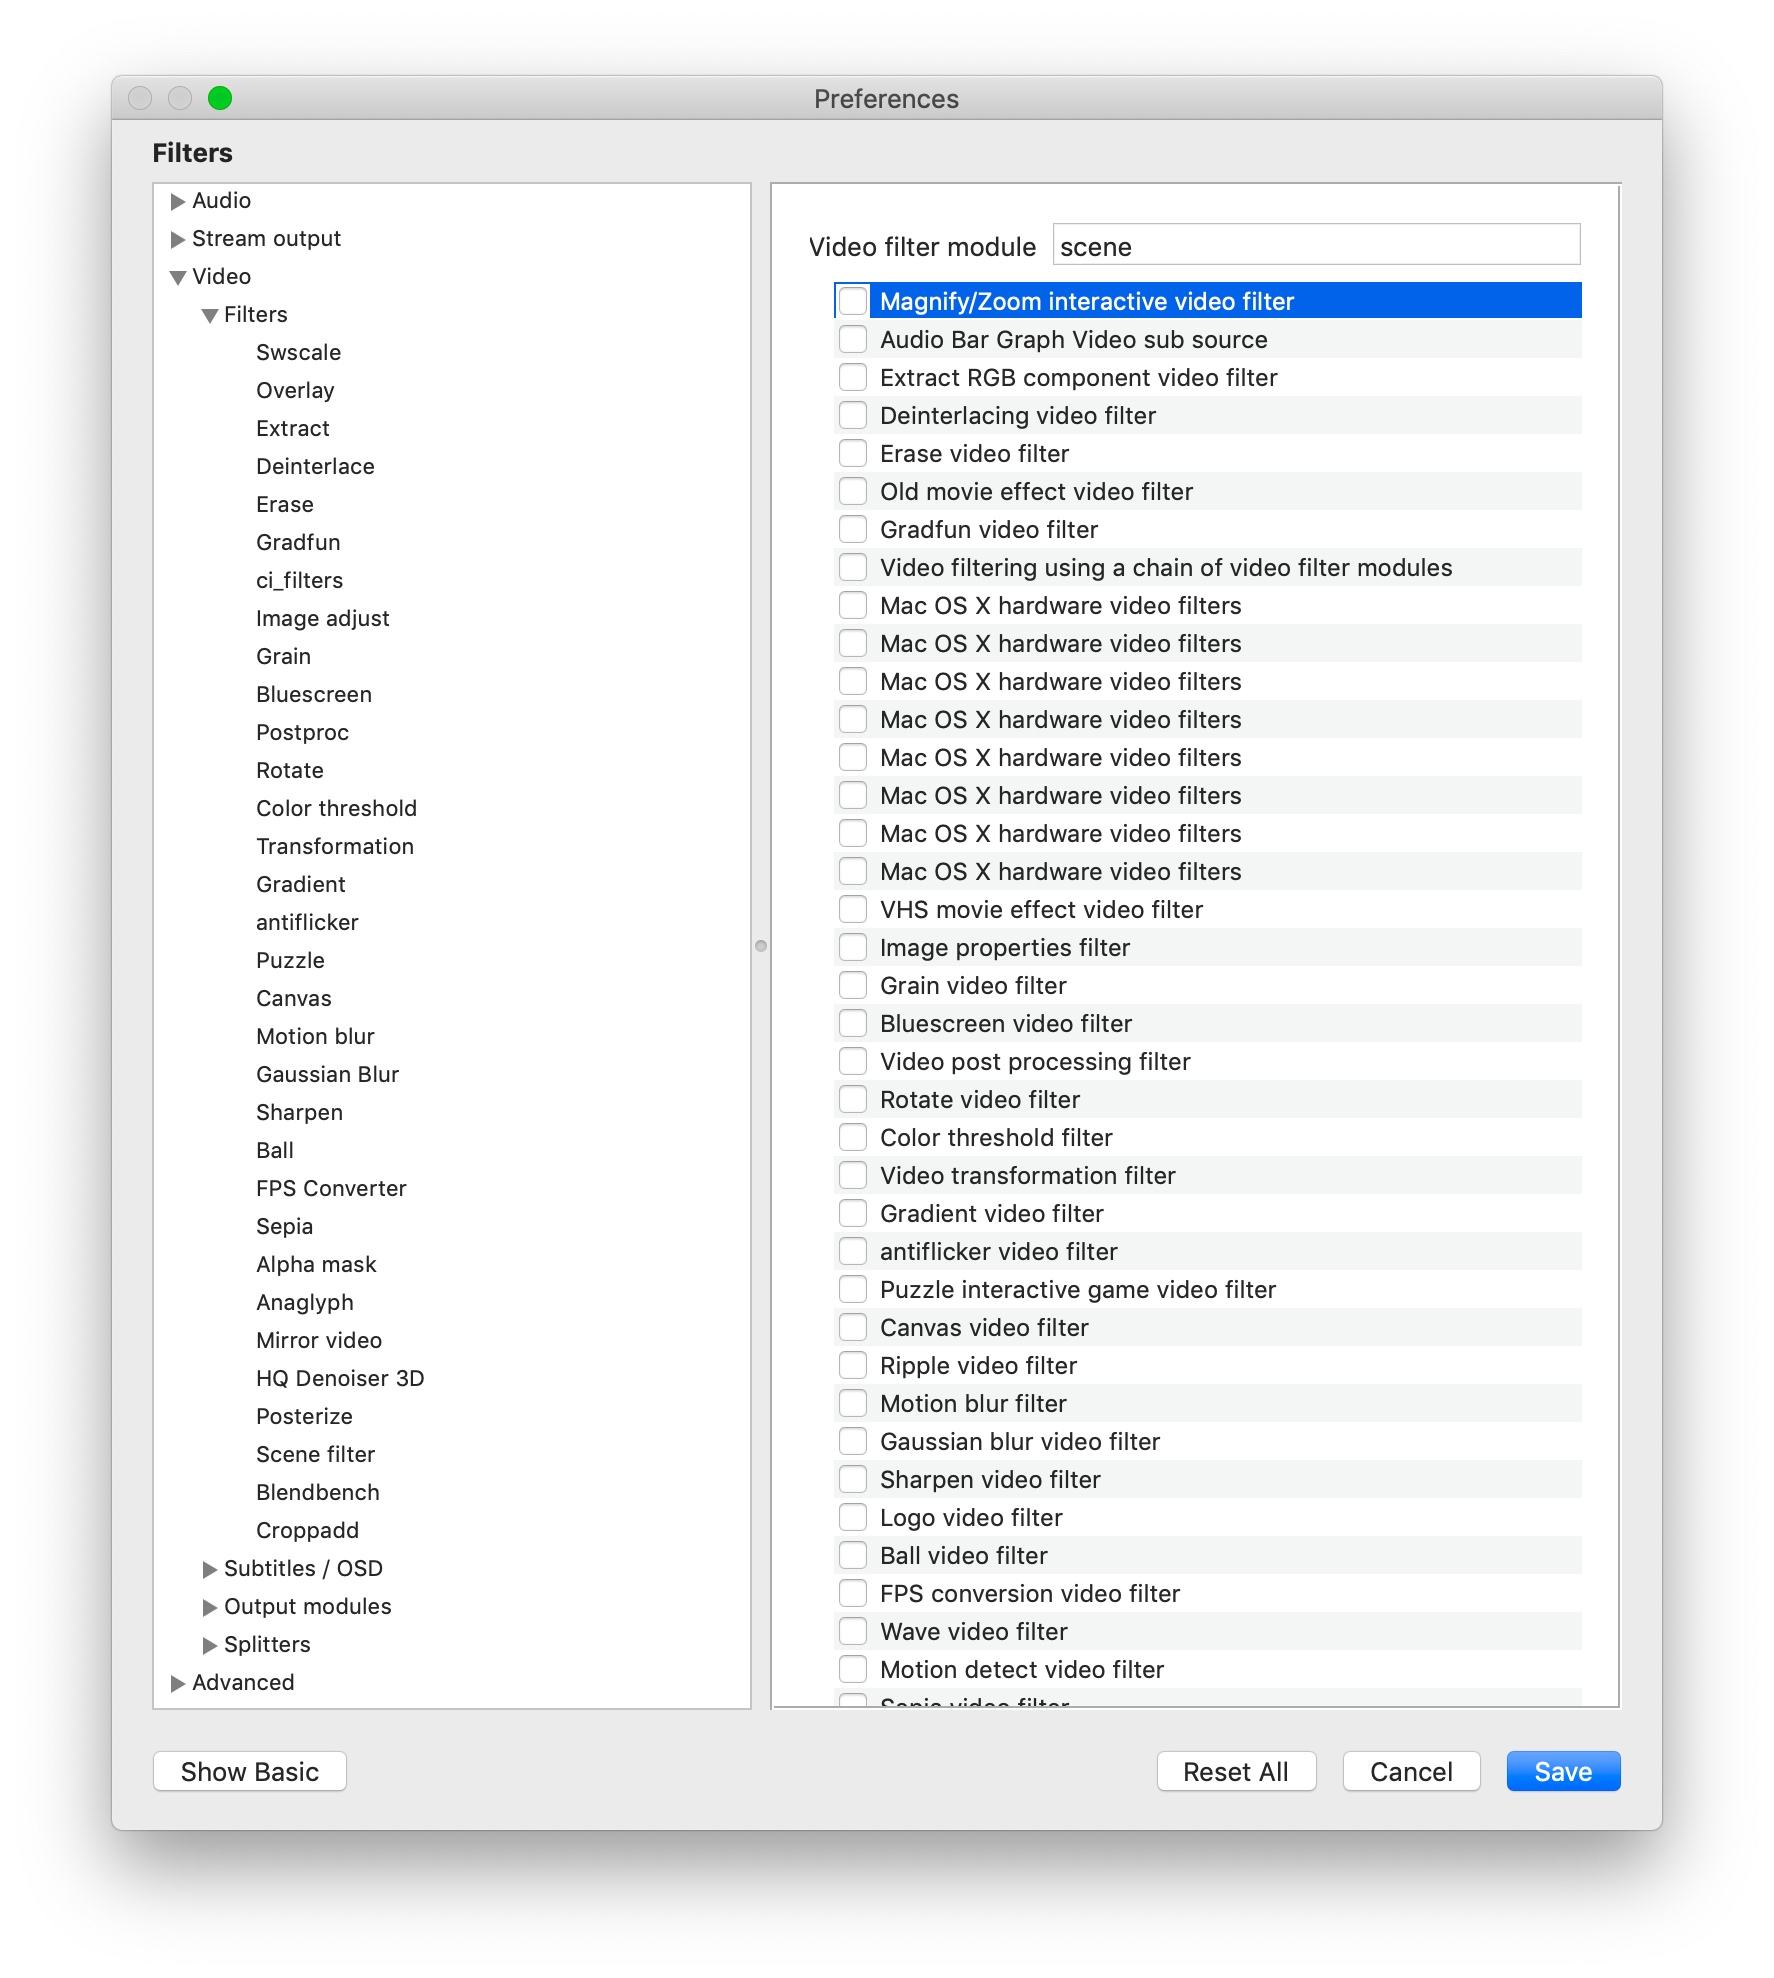
Task: Expand the Subtitles / OSD section
Action: (210, 1569)
